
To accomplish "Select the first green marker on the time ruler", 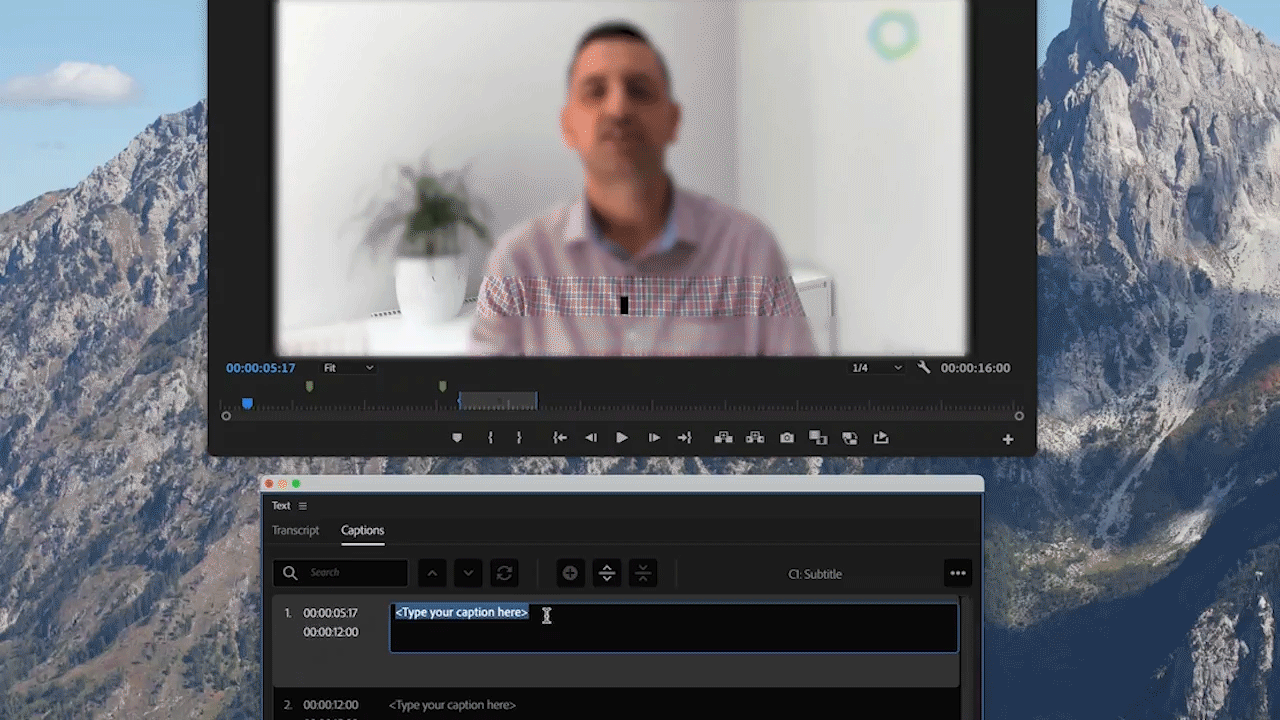I will point(309,386).
